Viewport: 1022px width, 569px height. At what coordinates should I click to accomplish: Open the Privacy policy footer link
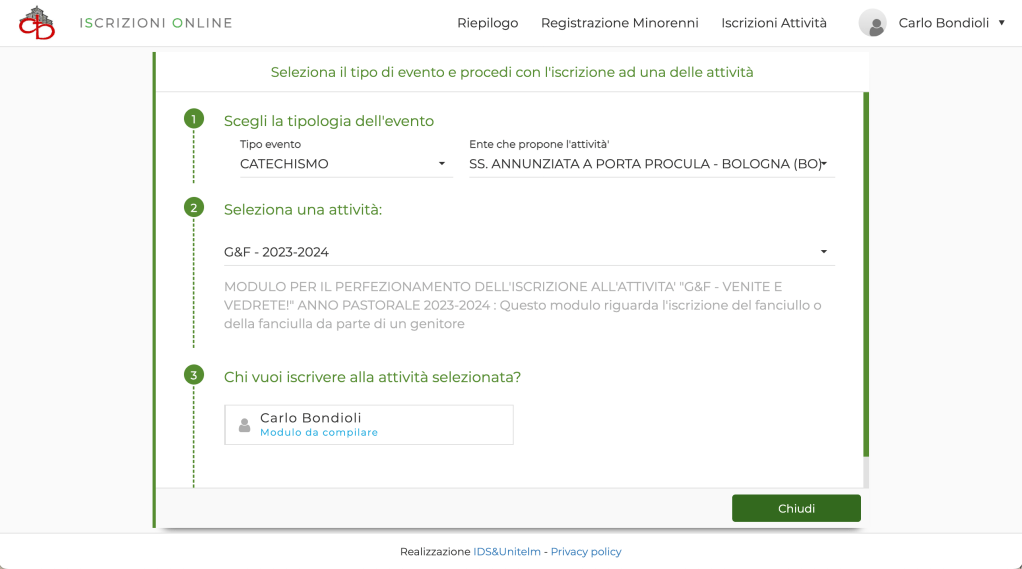point(586,552)
